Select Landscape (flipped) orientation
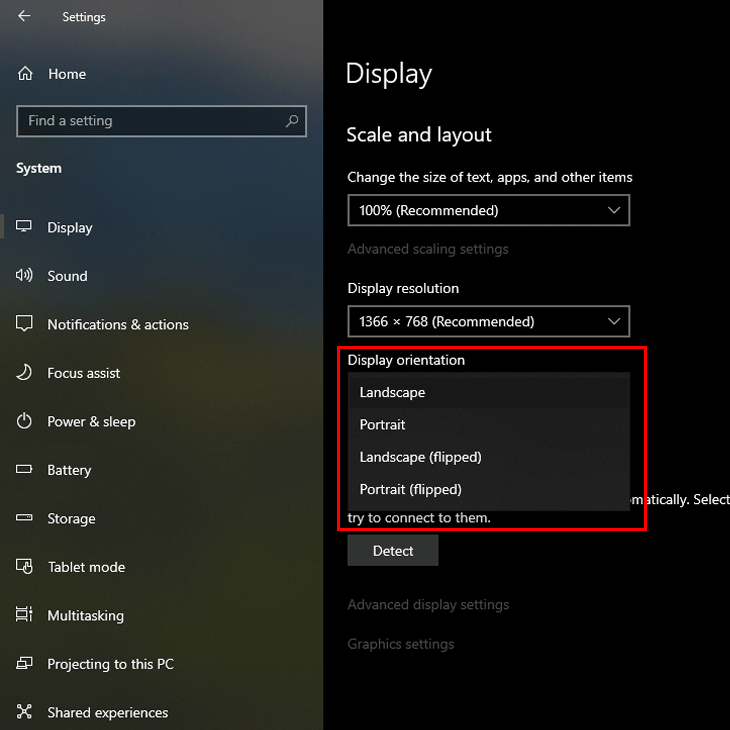730x730 pixels. click(420, 457)
